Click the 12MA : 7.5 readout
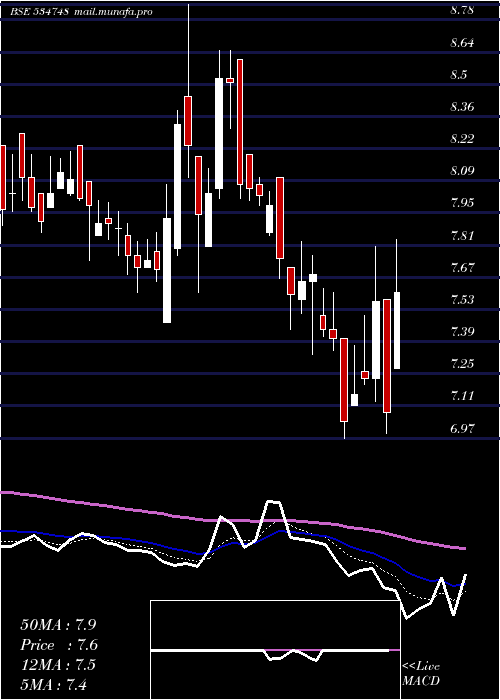 (58, 665)
